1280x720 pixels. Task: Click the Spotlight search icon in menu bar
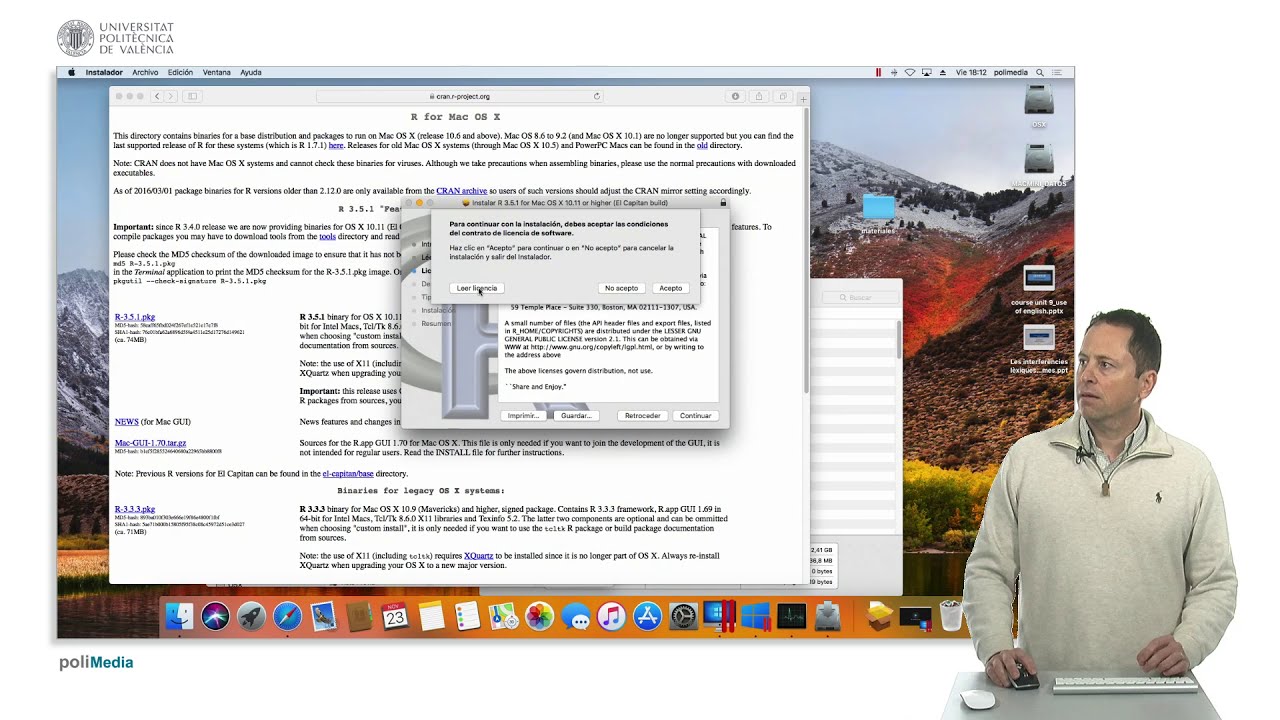pyautogui.click(x=1040, y=72)
